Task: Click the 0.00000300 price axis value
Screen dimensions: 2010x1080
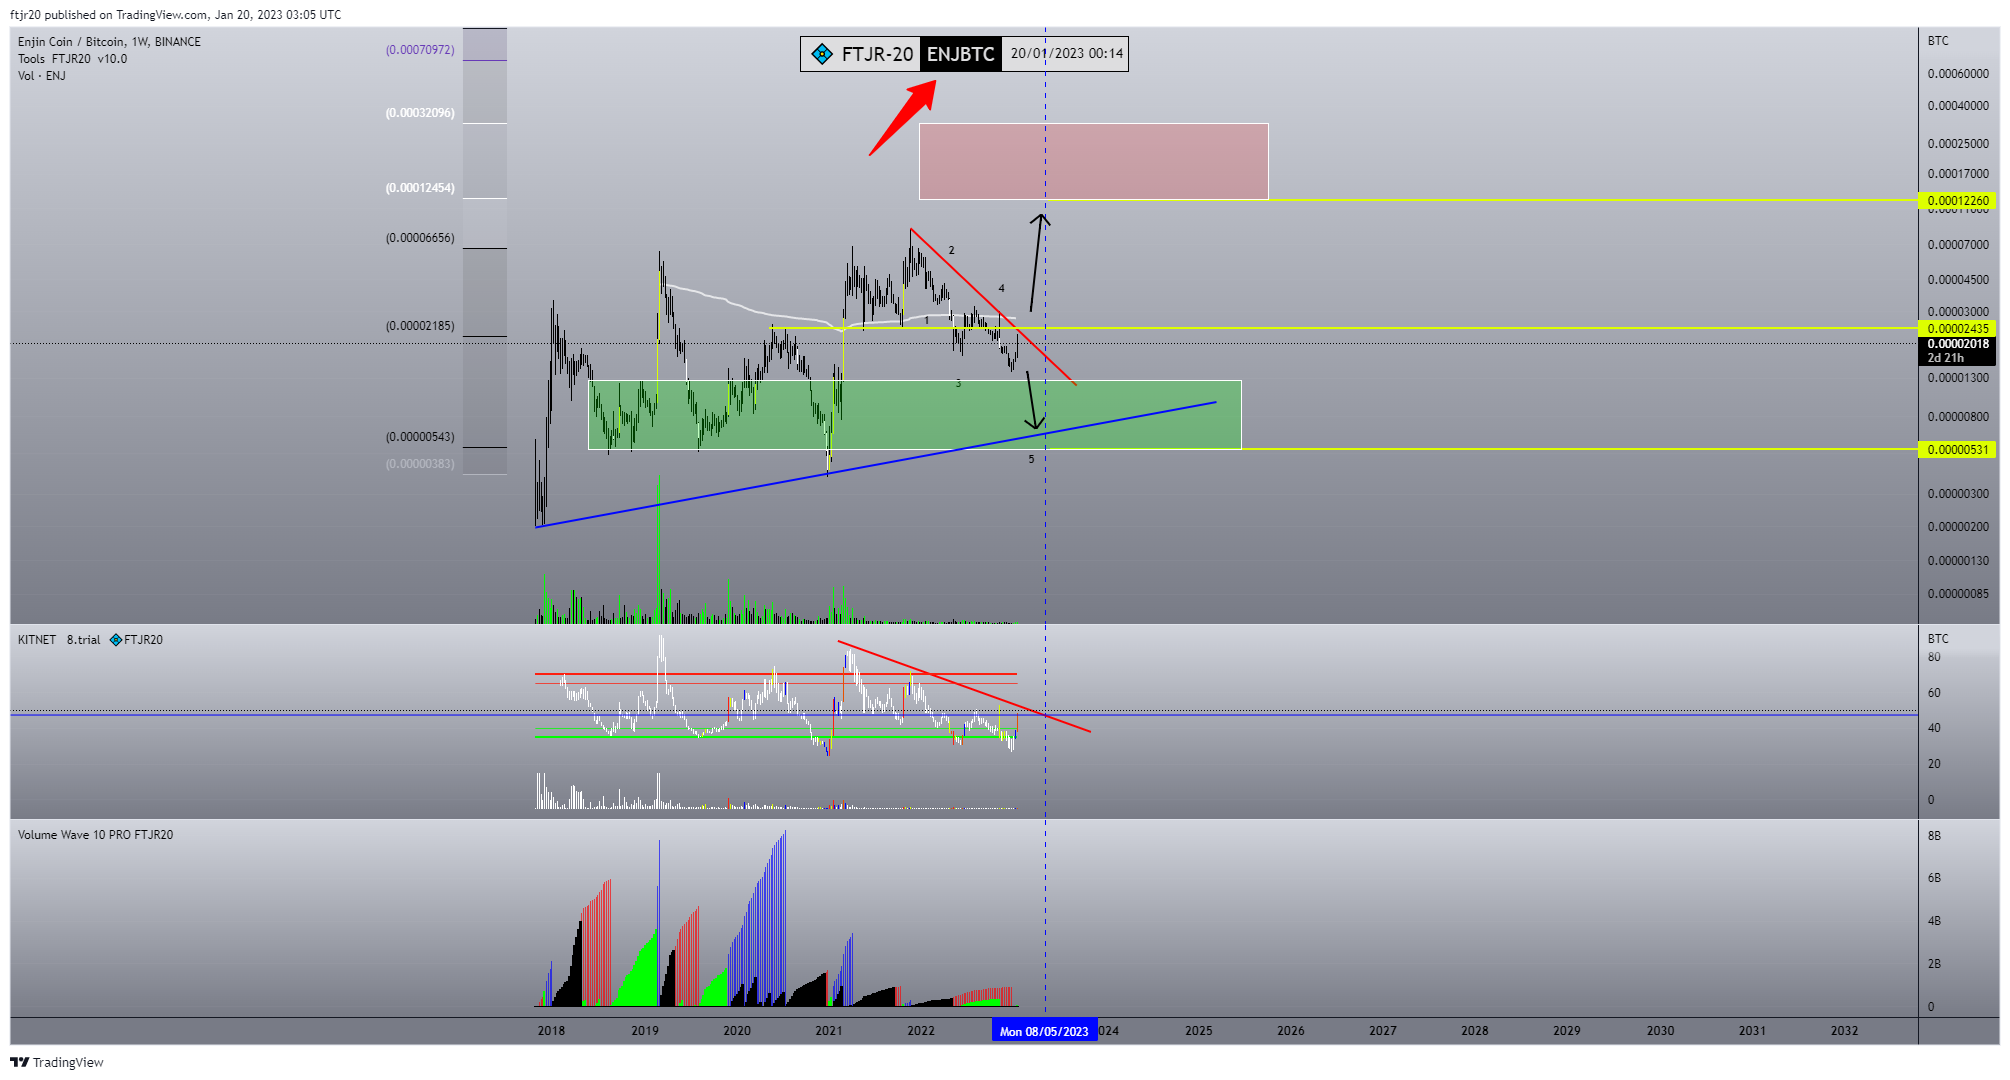Action: pos(1958,494)
